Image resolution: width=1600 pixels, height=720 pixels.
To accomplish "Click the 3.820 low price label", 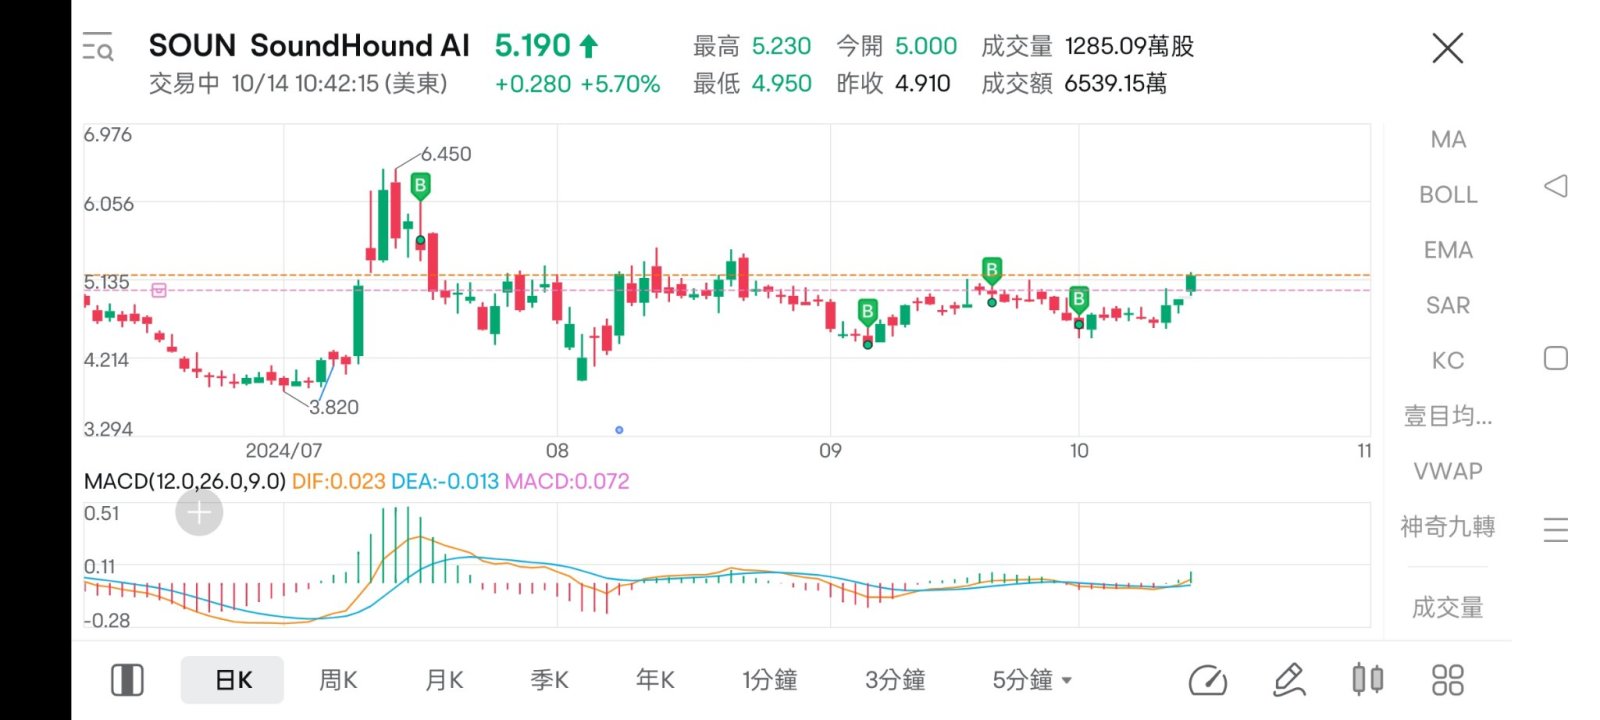I will 334,407.
